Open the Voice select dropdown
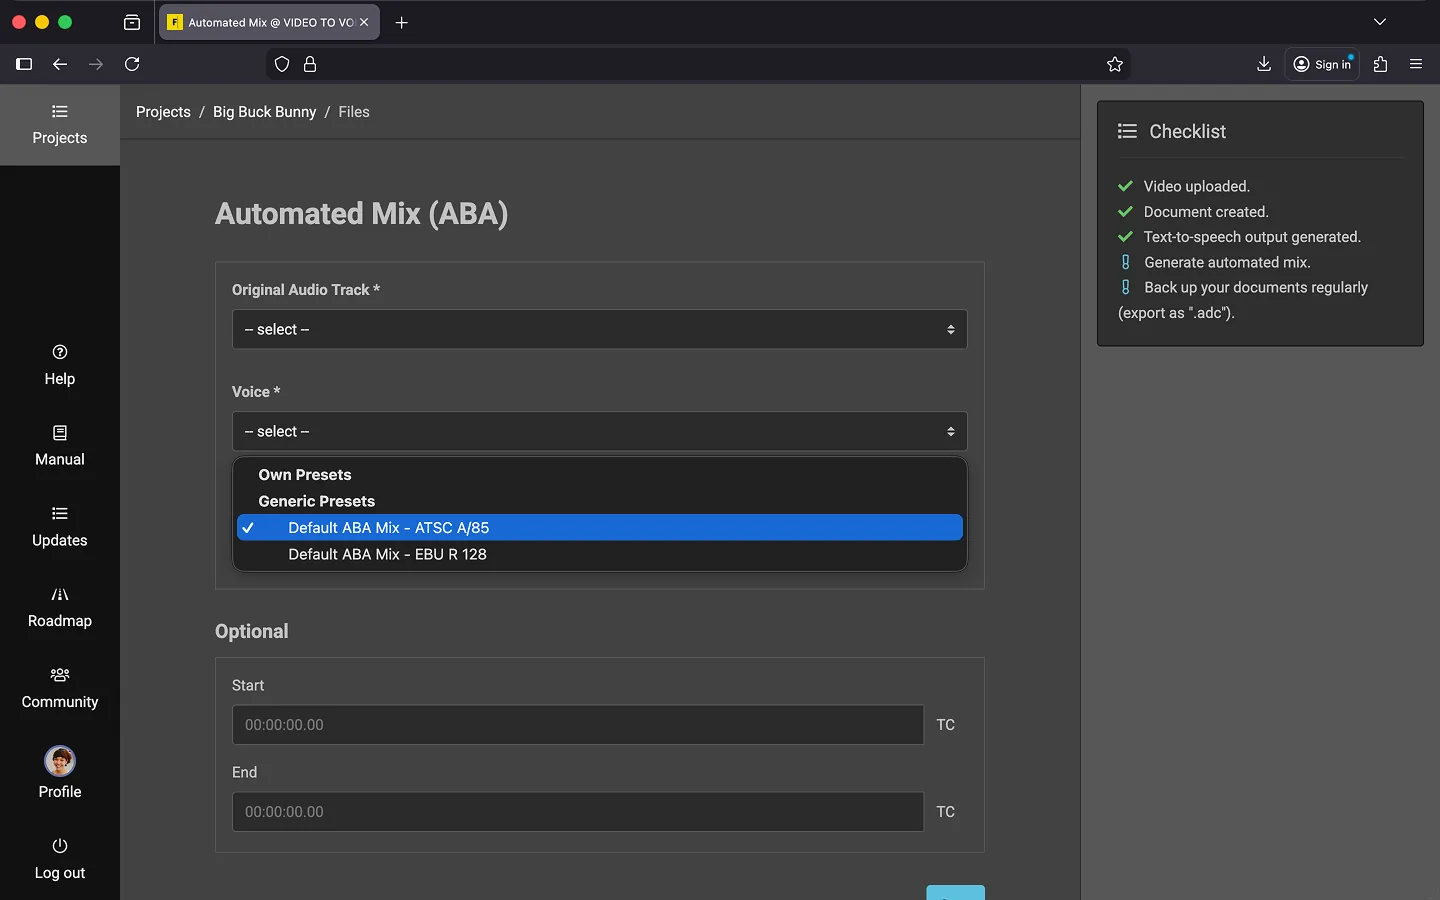Viewport: 1440px width, 900px height. pos(599,432)
